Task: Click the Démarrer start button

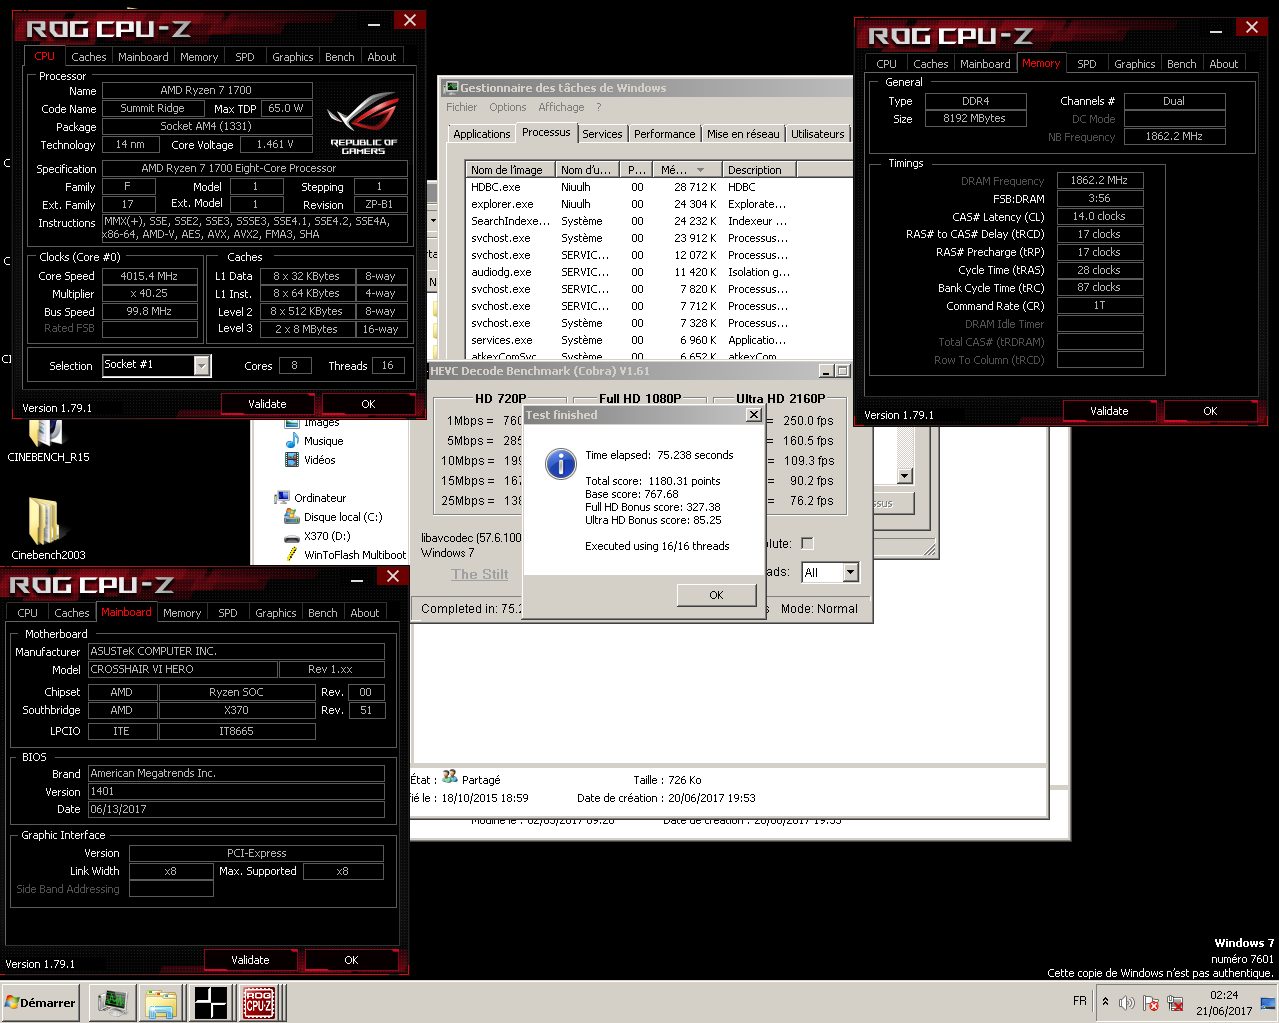Action: coord(40,1003)
